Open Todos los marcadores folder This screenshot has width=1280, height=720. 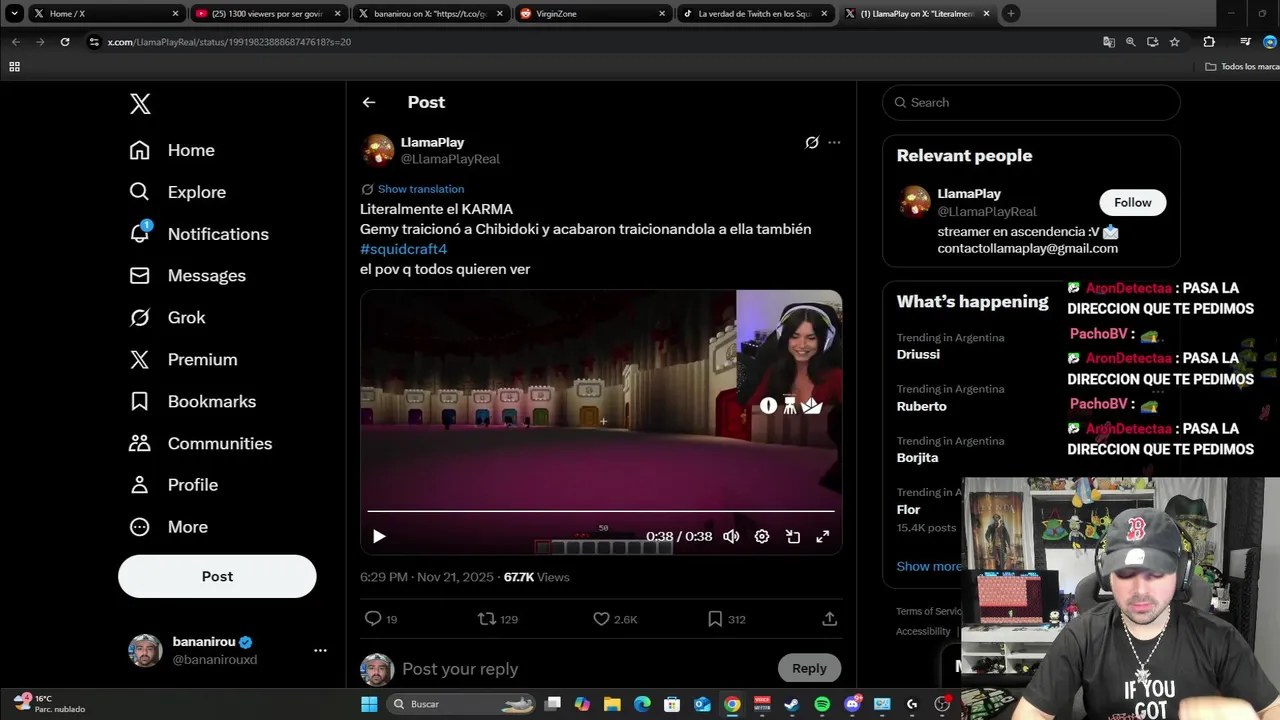pos(1242,66)
